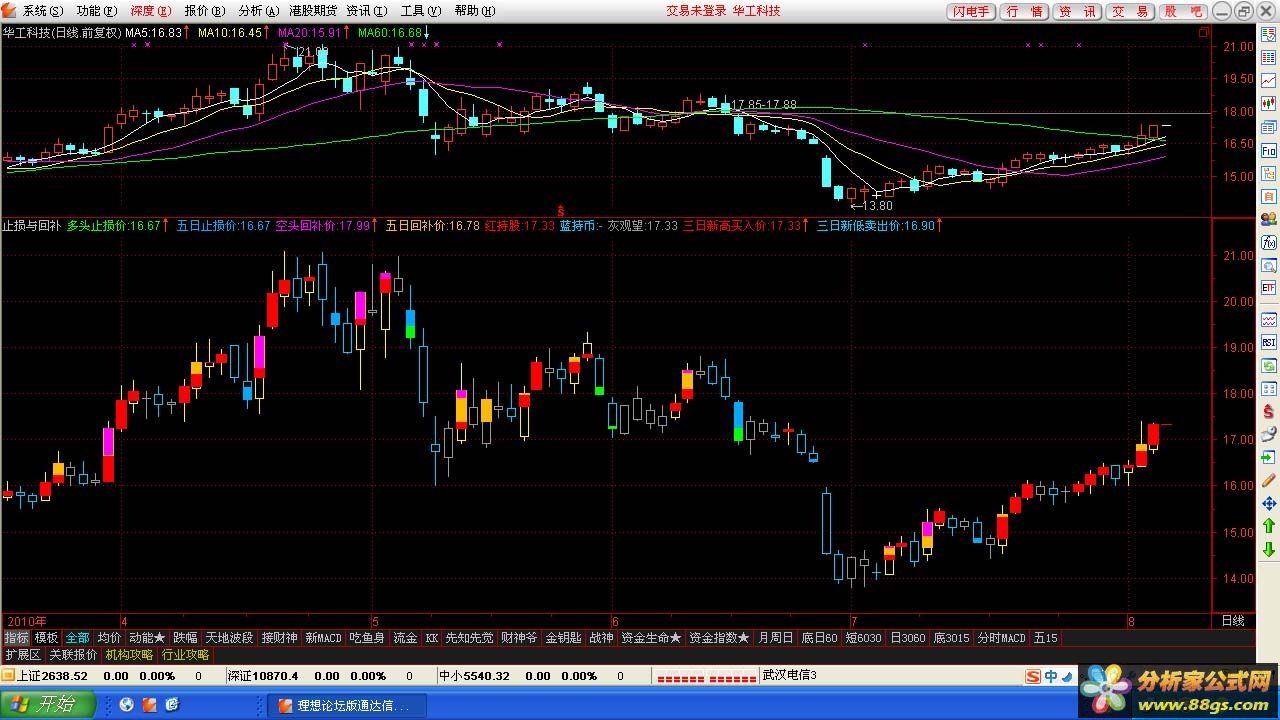Open the ETF icon in sidebar
Viewport: 1280px width, 720px height.
[x=1269, y=288]
